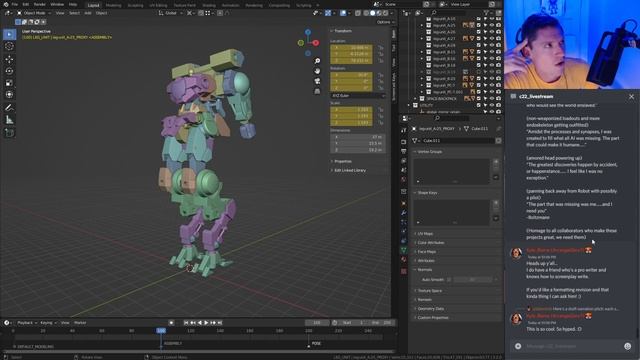
Task: Play animation forward button
Action: (206, 323)
